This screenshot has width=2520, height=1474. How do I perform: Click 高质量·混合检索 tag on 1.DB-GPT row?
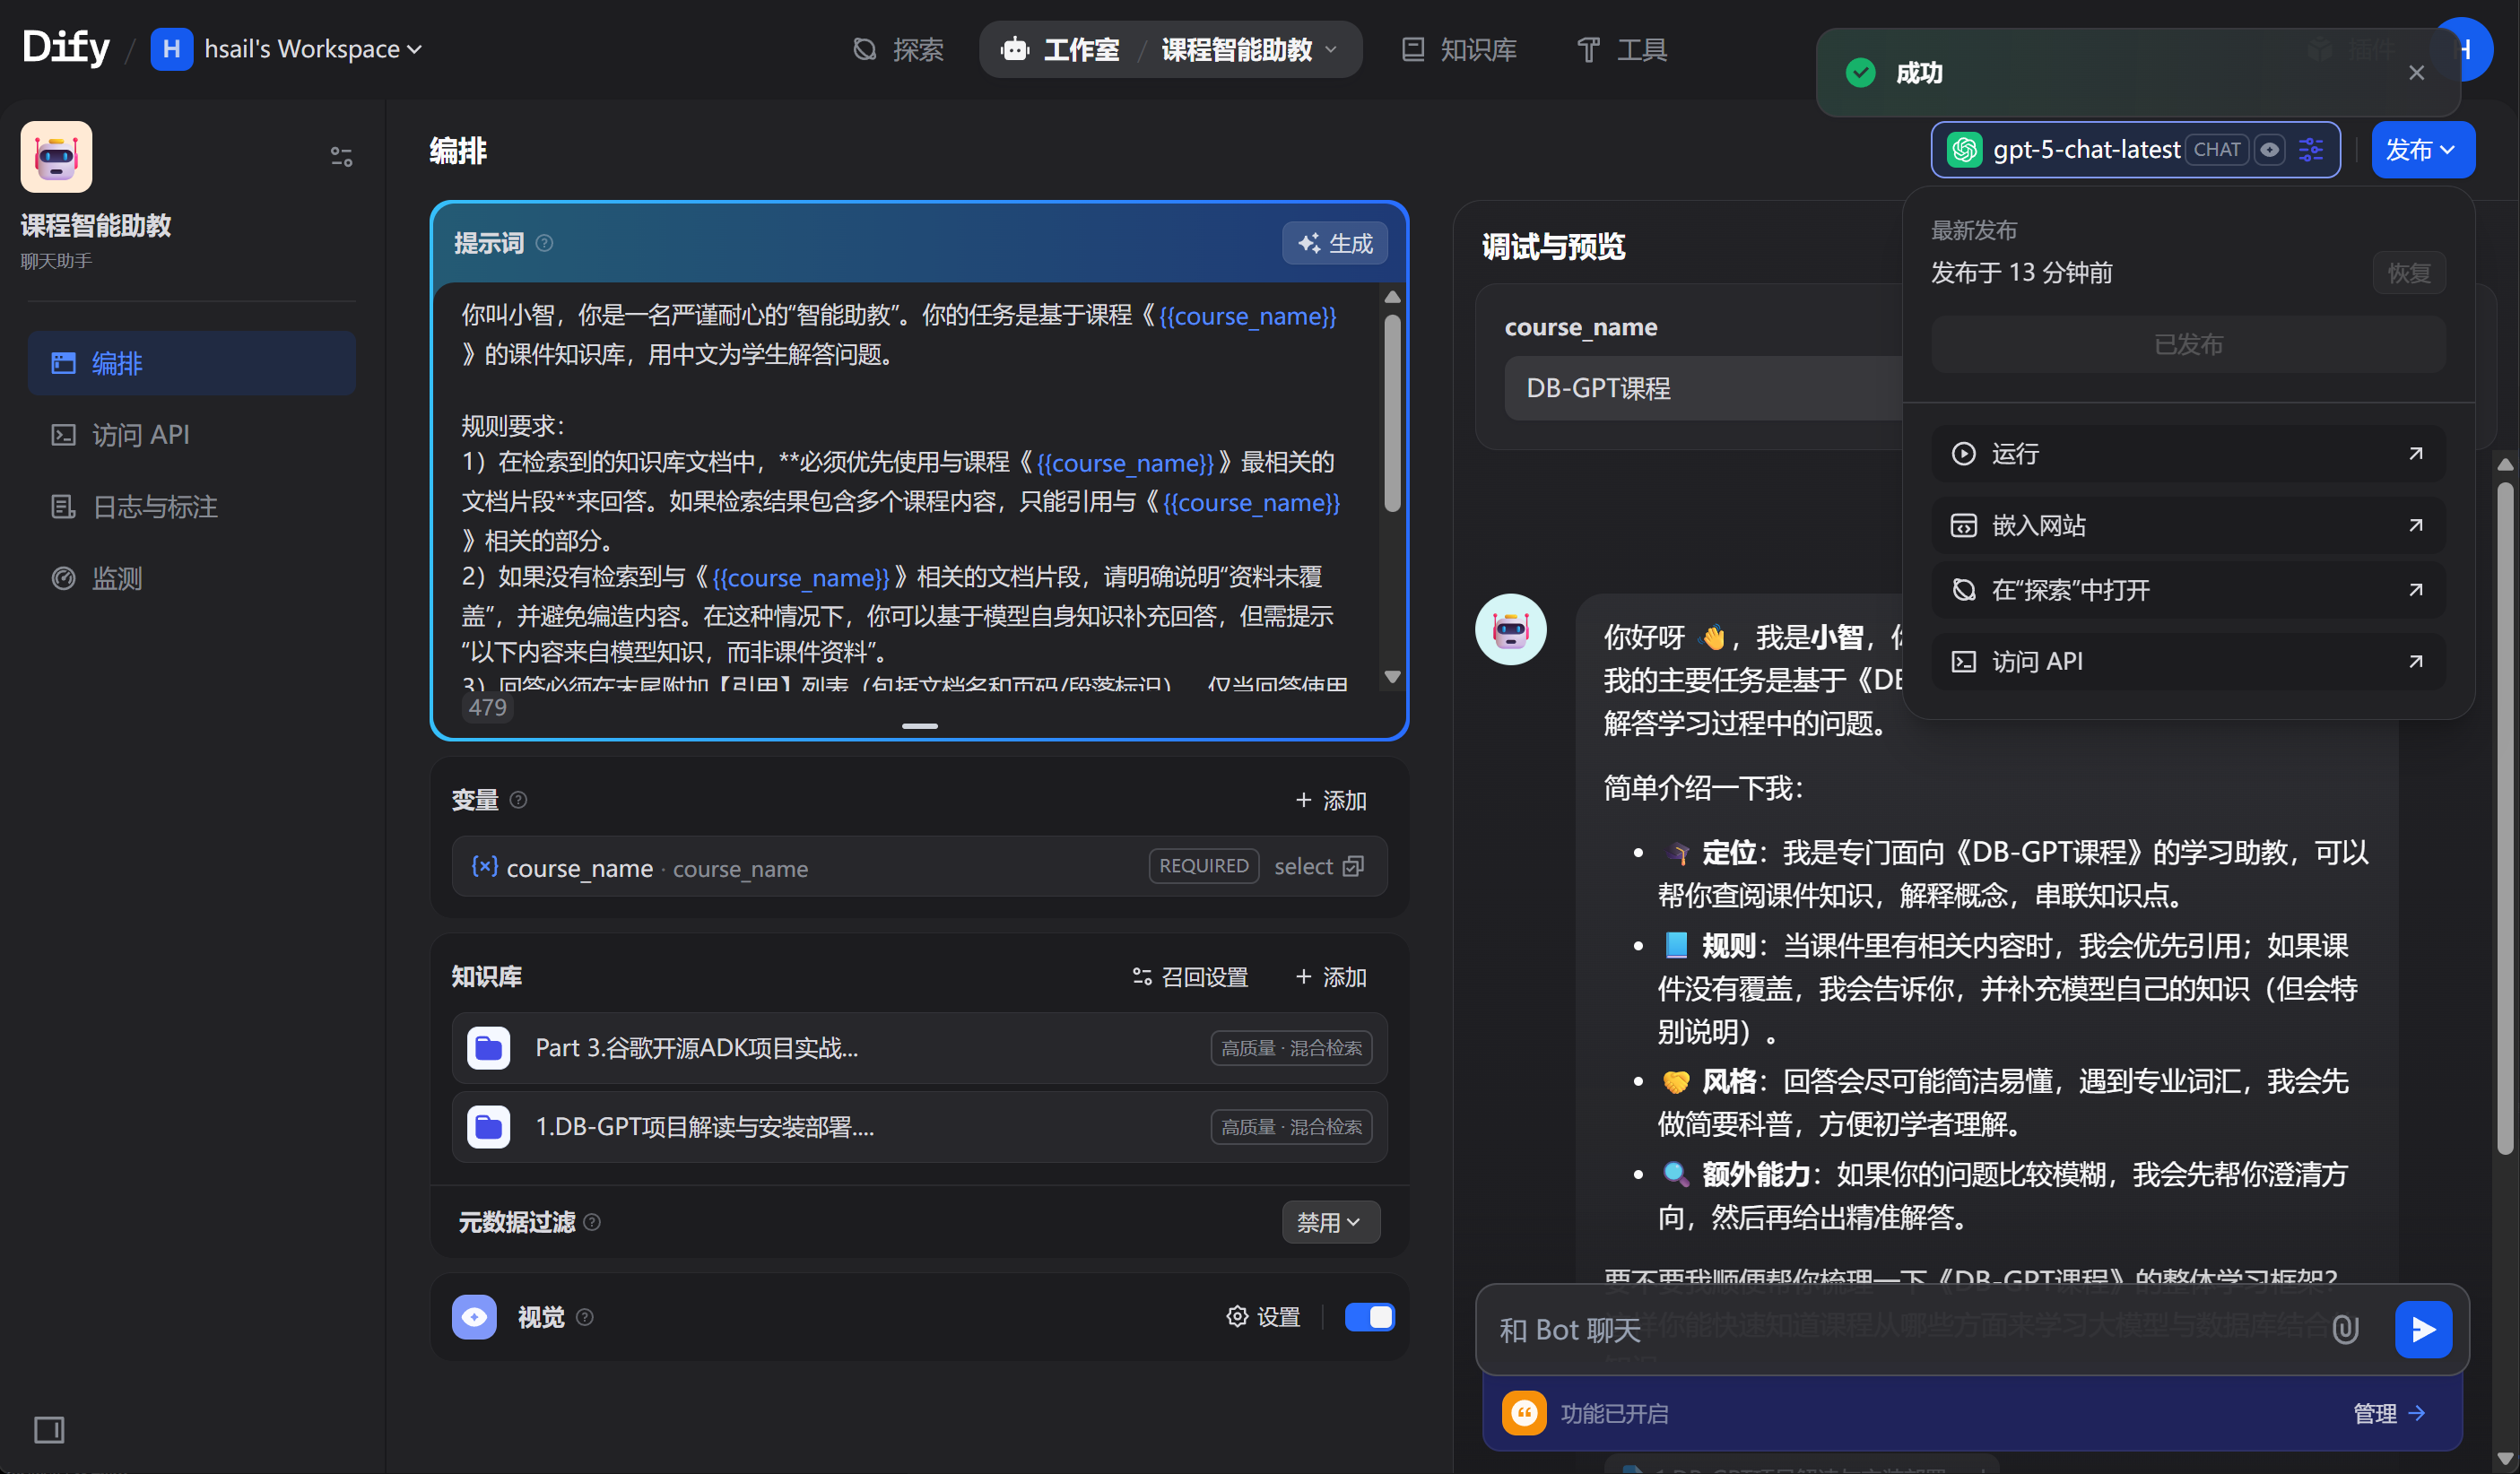[1291, 1127]
